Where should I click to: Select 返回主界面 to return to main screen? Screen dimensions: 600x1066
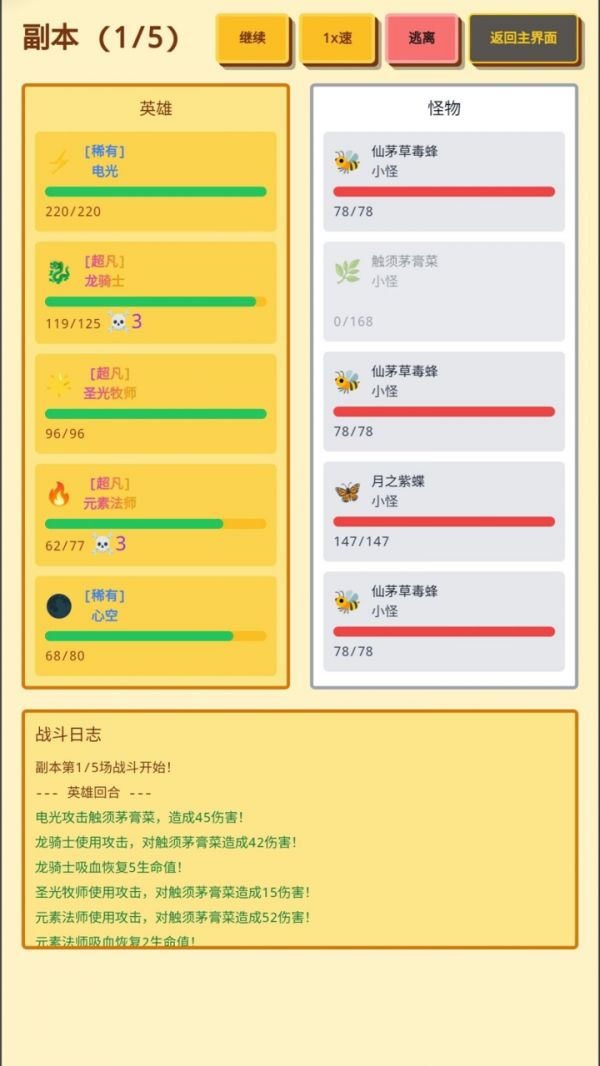click(x=526, y=37)
